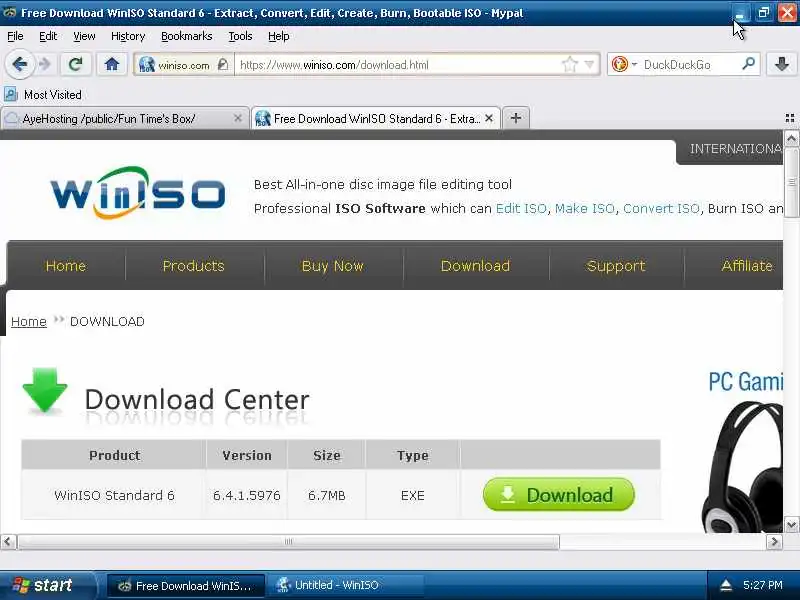Click the address bar URL field

pos(398,65)
